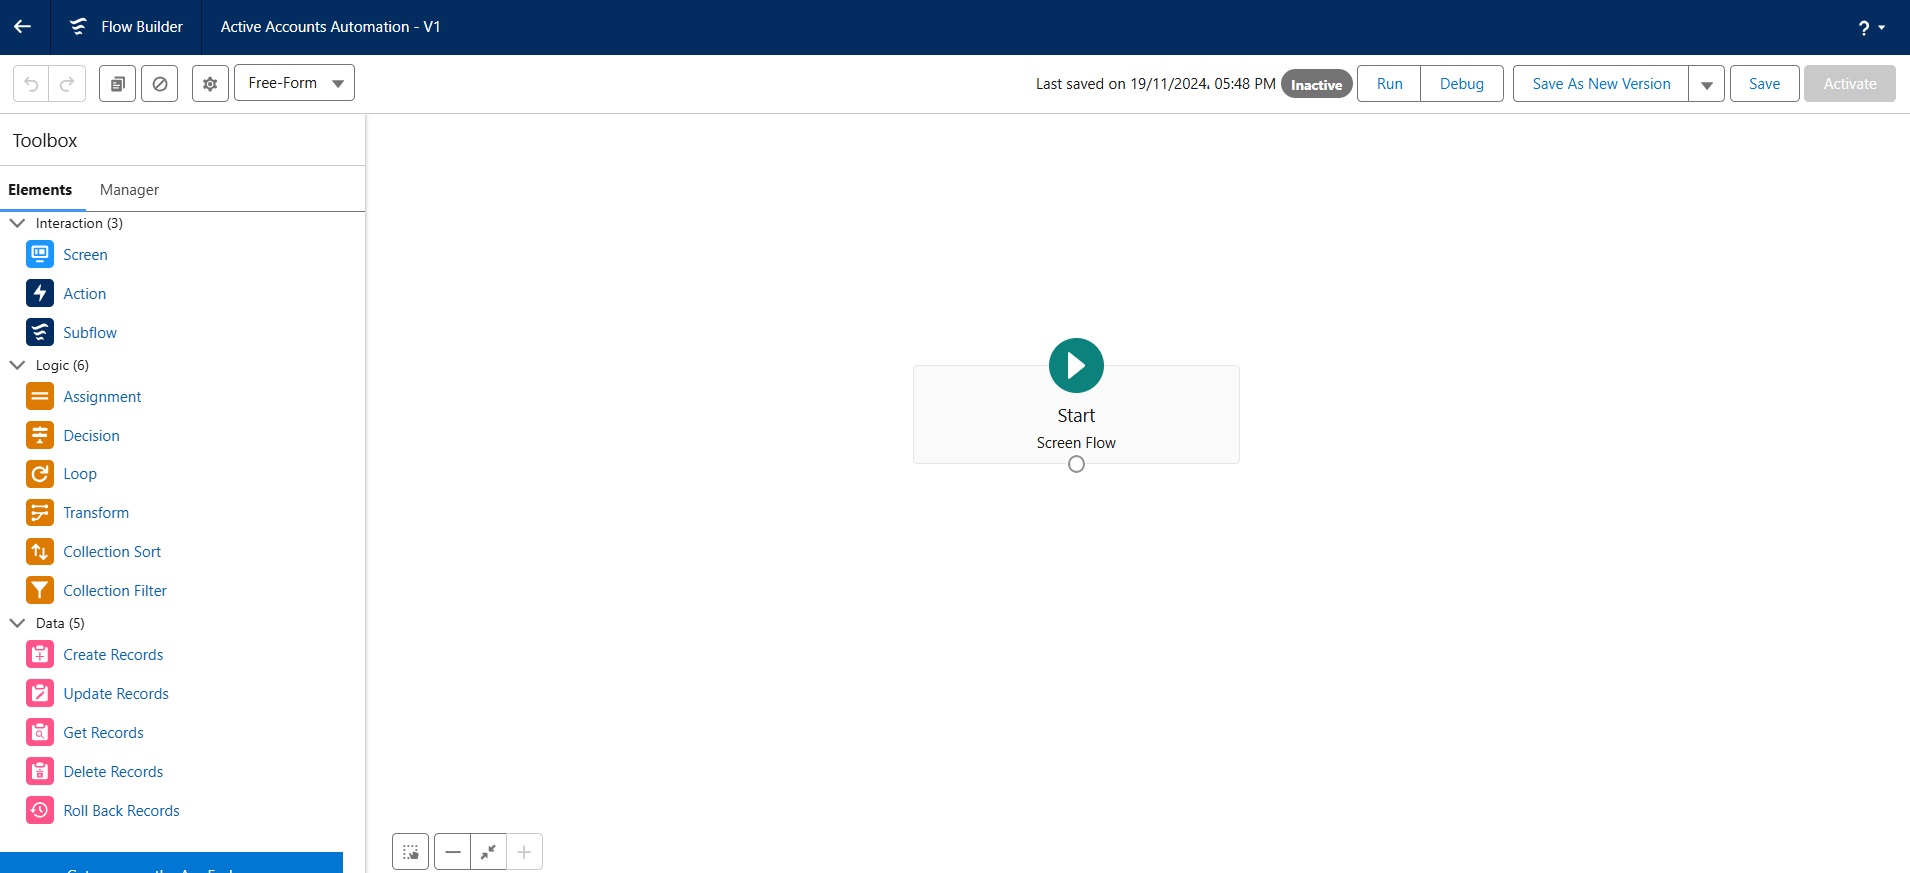Click the Flow Builder logo icon
Viewport: 1910px width, 873px height.
pyautogui.click(x=78, y=27)
